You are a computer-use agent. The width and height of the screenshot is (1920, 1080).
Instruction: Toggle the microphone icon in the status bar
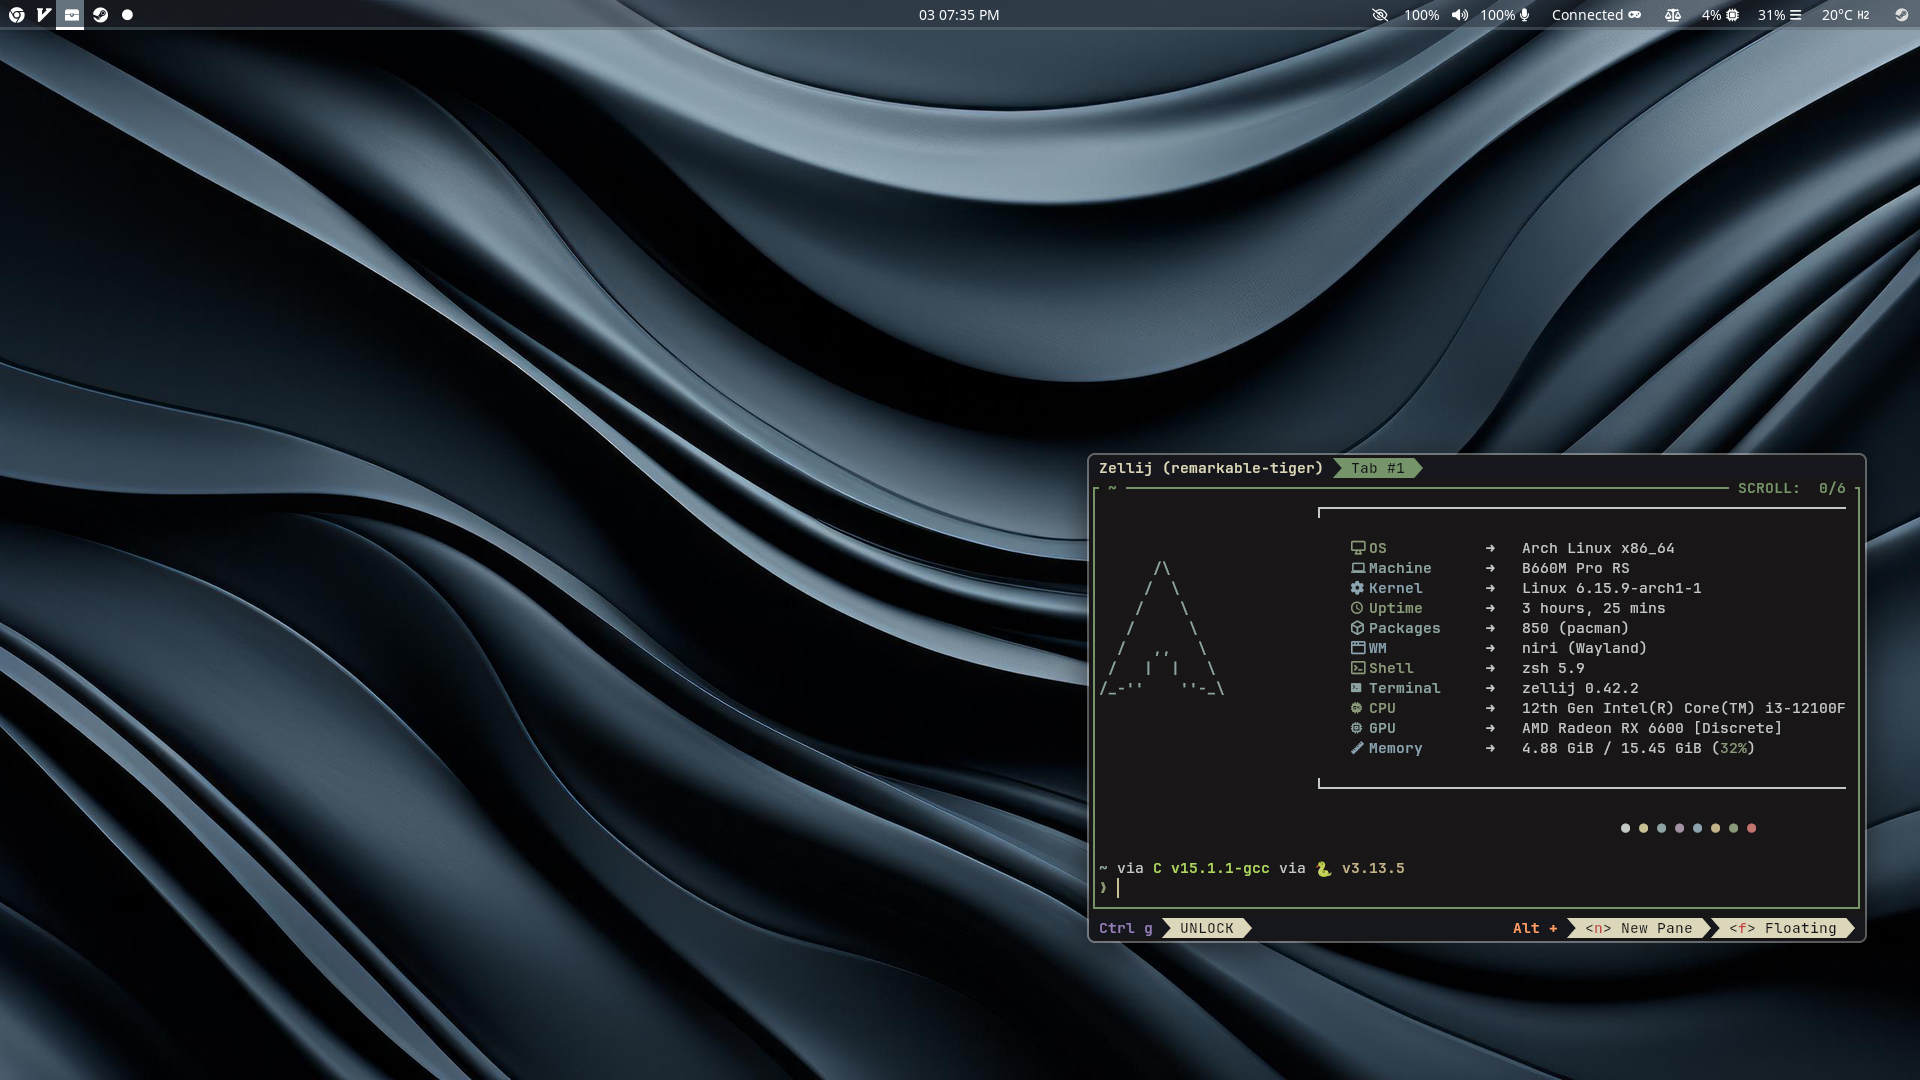1525,15
